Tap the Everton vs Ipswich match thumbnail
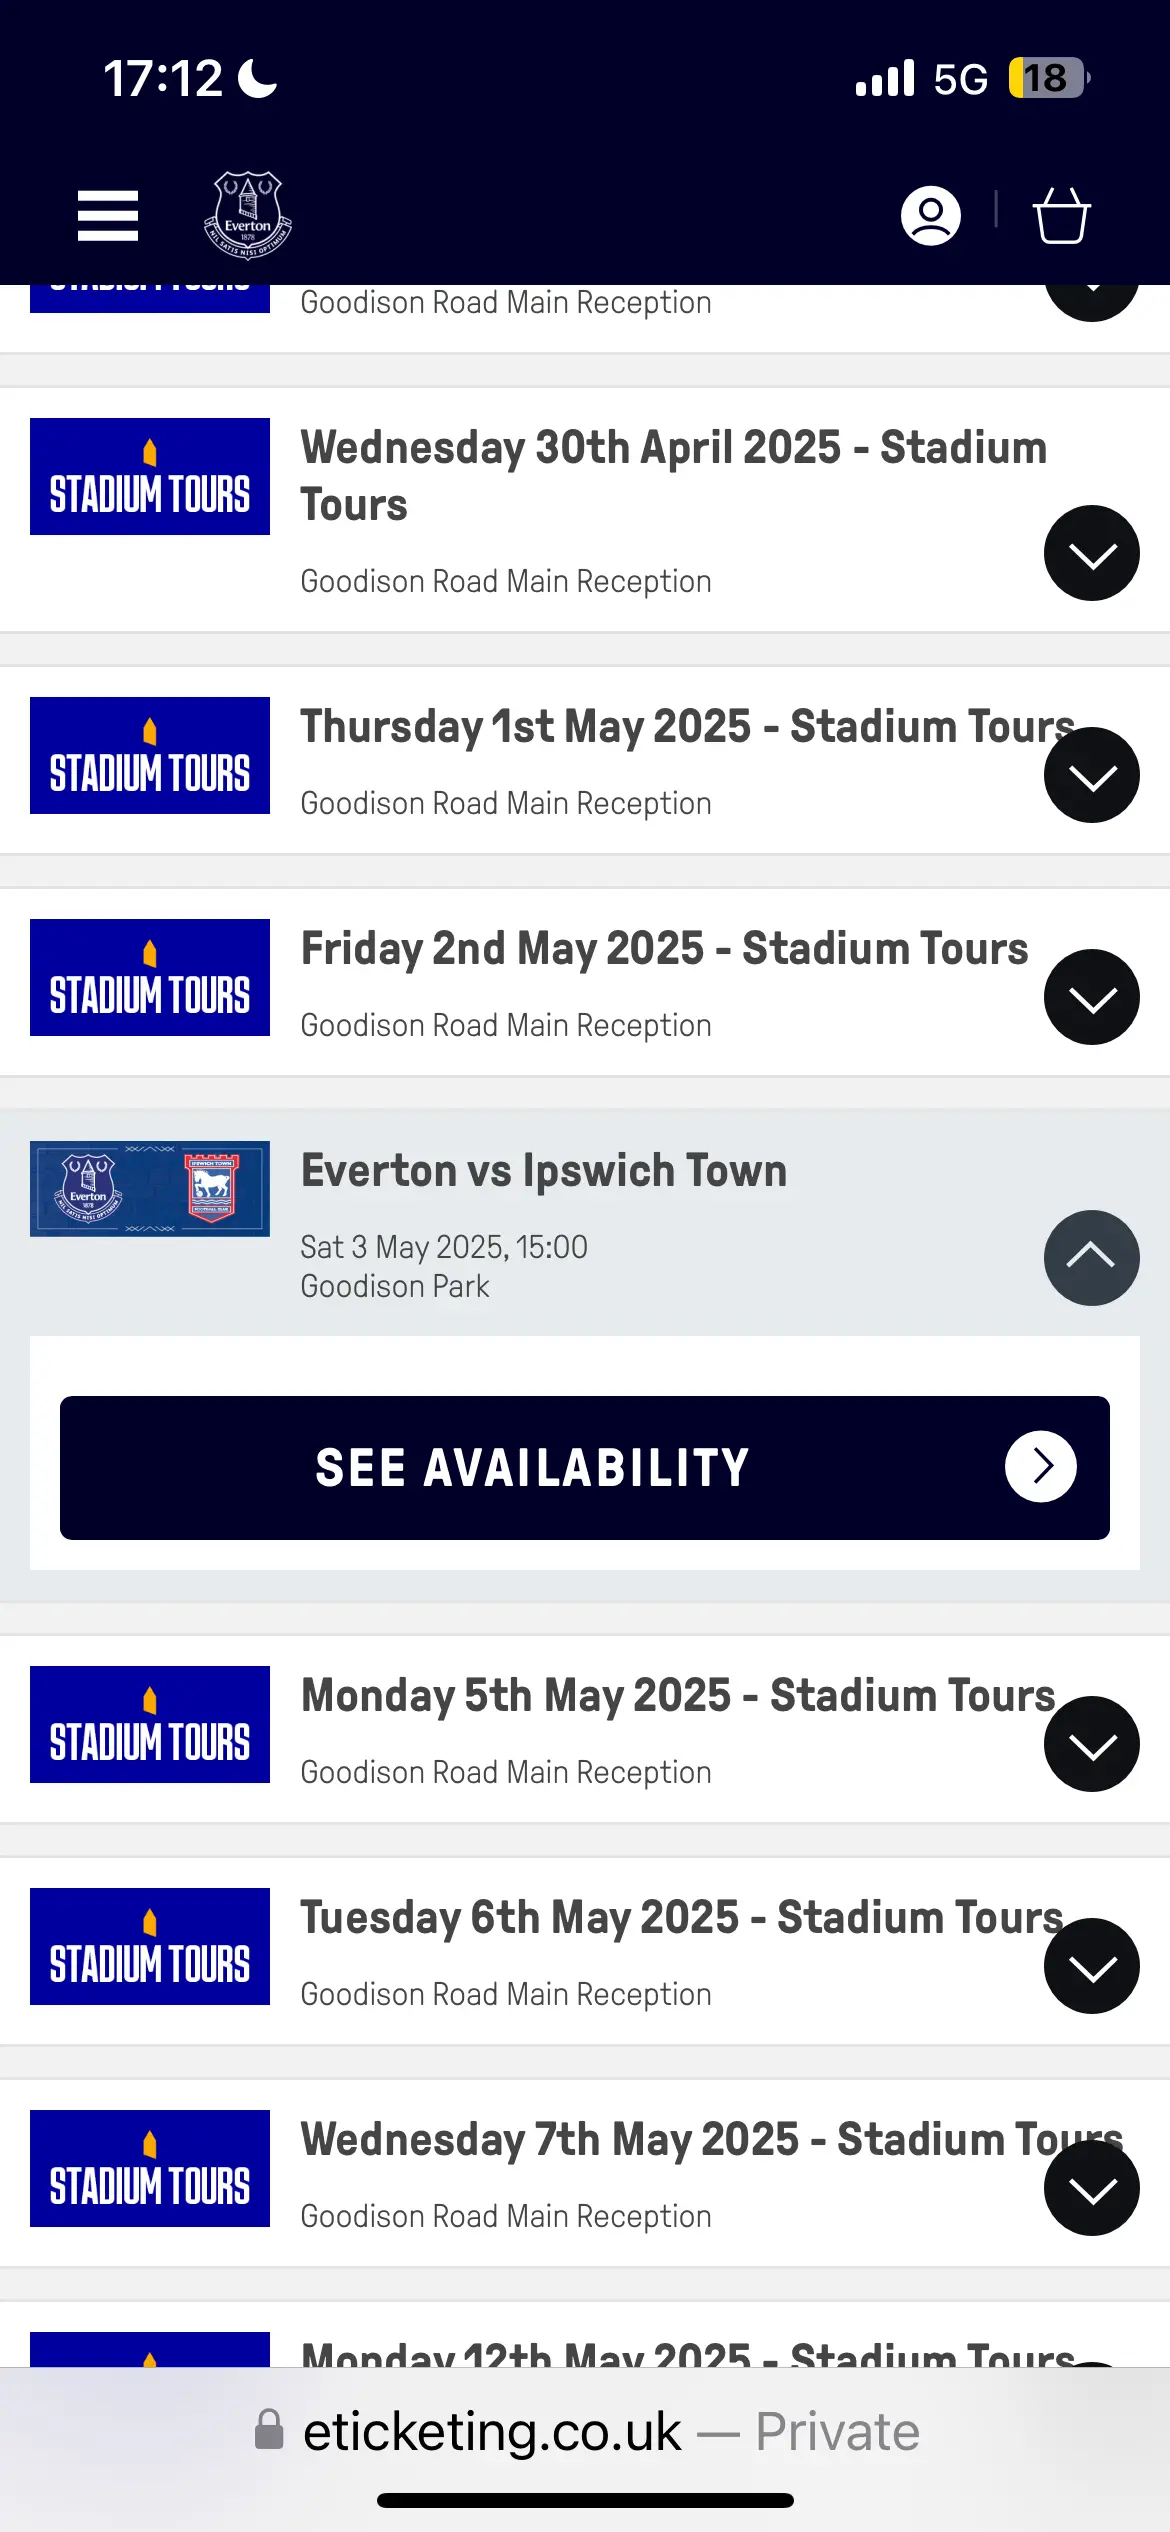 150,1189
